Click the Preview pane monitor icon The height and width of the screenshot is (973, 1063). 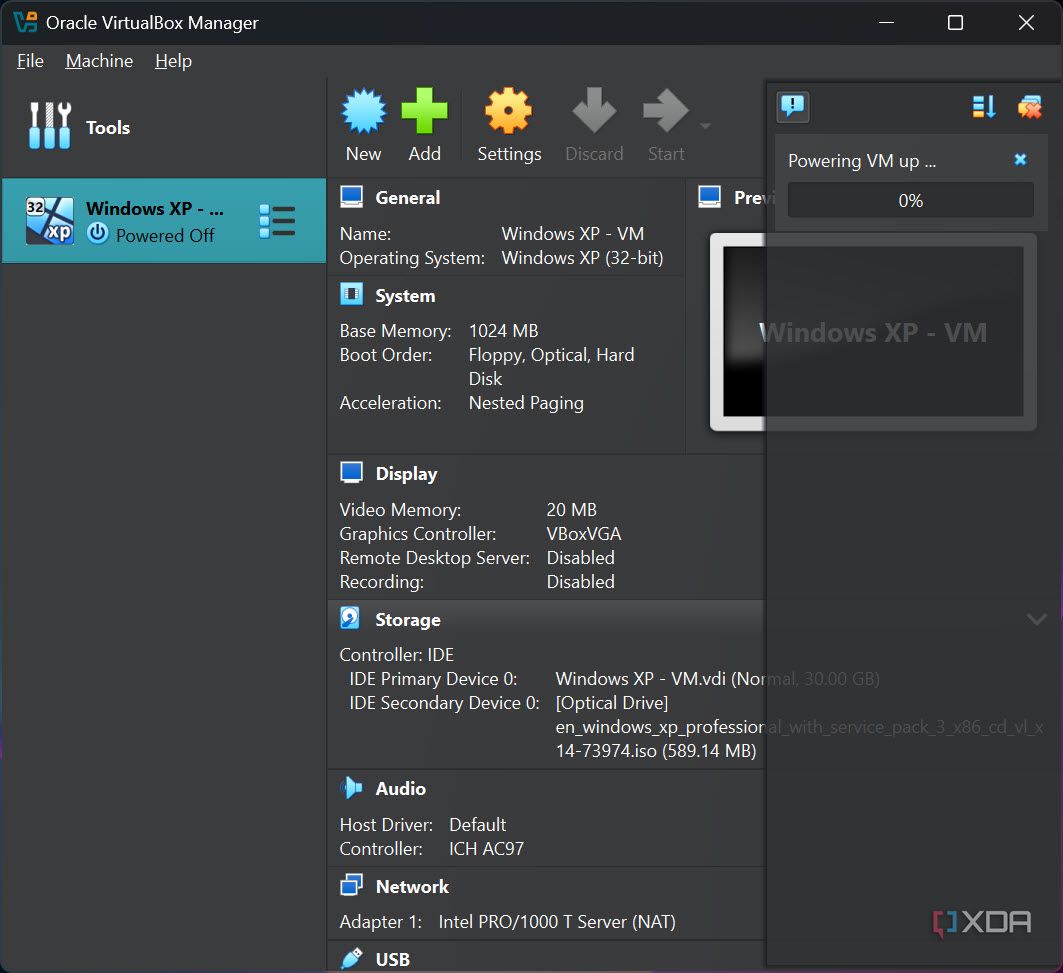tap(709, 197)
